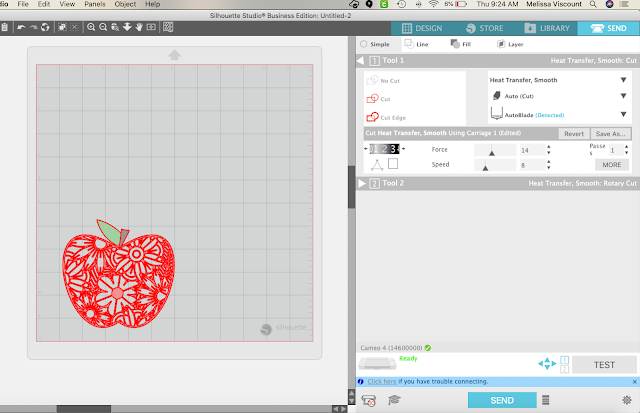Click the Speed value field

[x=532, y=165]
